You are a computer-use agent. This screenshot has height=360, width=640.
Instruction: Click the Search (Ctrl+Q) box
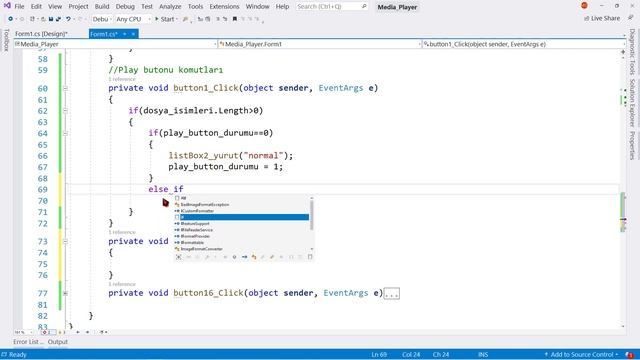click(331, 7)
